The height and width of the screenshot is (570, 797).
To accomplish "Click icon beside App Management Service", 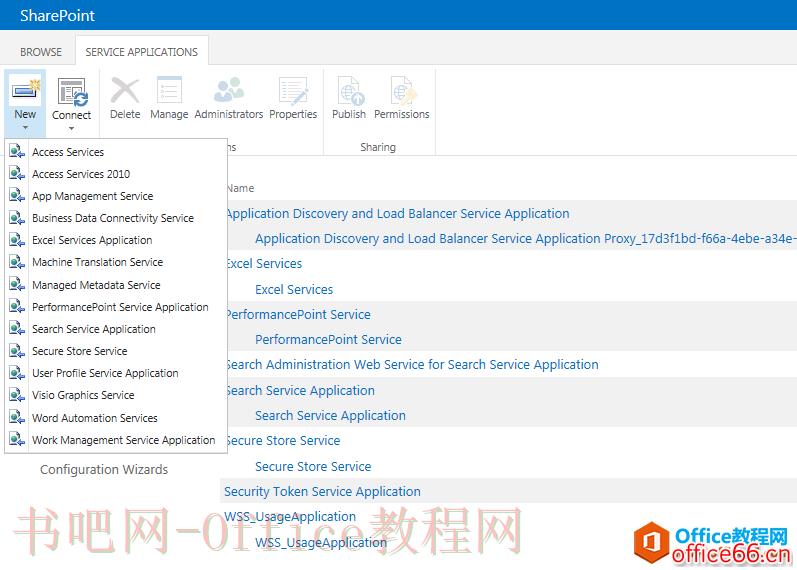I will pyautogui.click(x=17, y=195).
